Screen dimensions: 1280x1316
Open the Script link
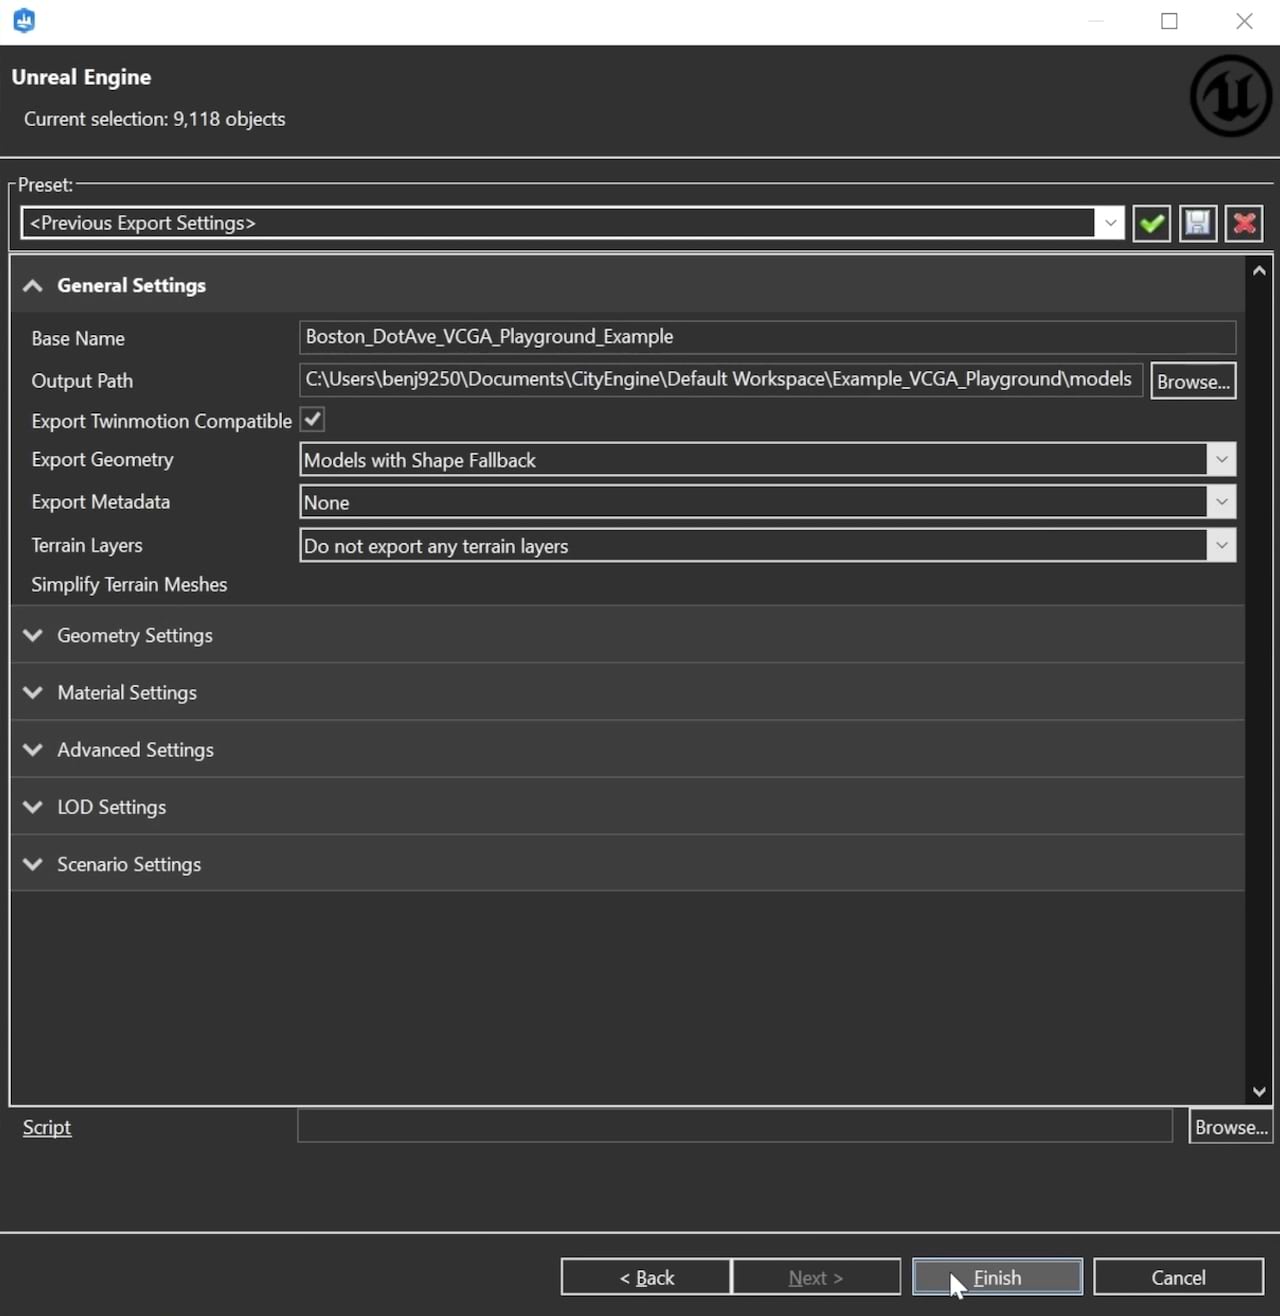pos(47,1127)
